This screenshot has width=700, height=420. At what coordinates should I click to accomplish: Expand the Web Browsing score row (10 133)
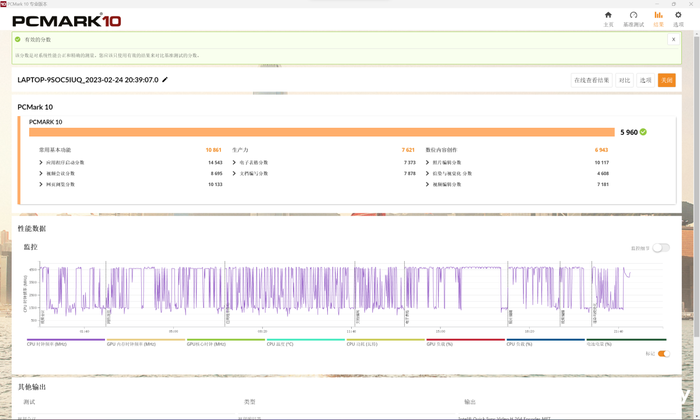pos(41,184)
